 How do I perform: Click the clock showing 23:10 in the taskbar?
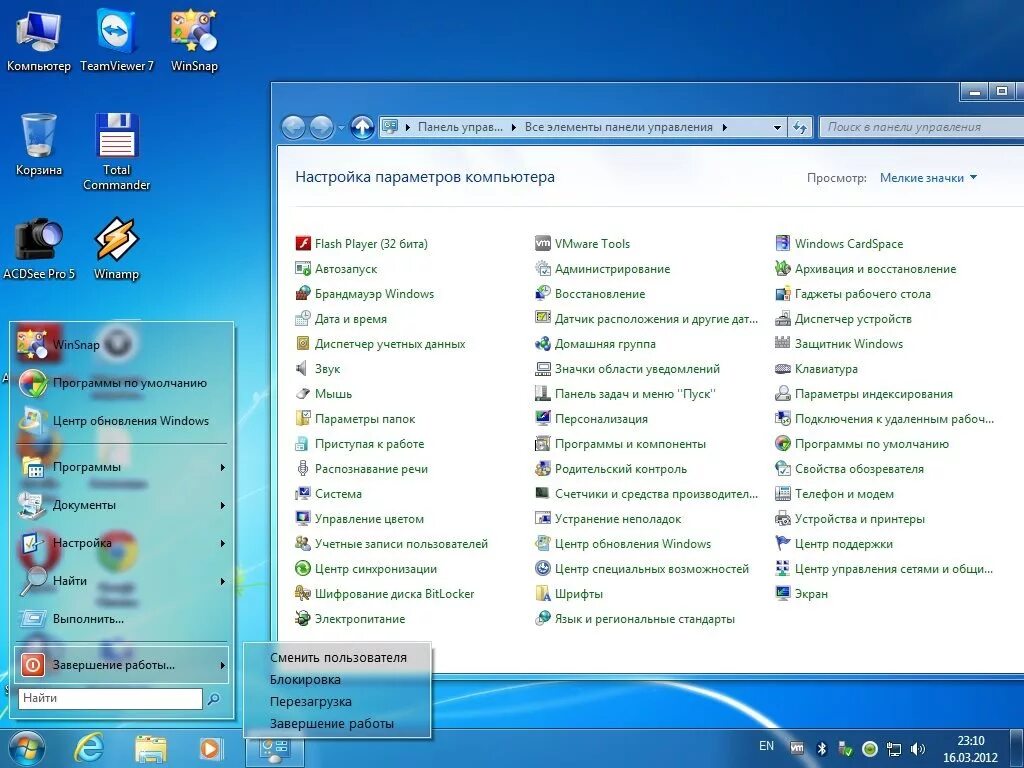pos(970,741)
